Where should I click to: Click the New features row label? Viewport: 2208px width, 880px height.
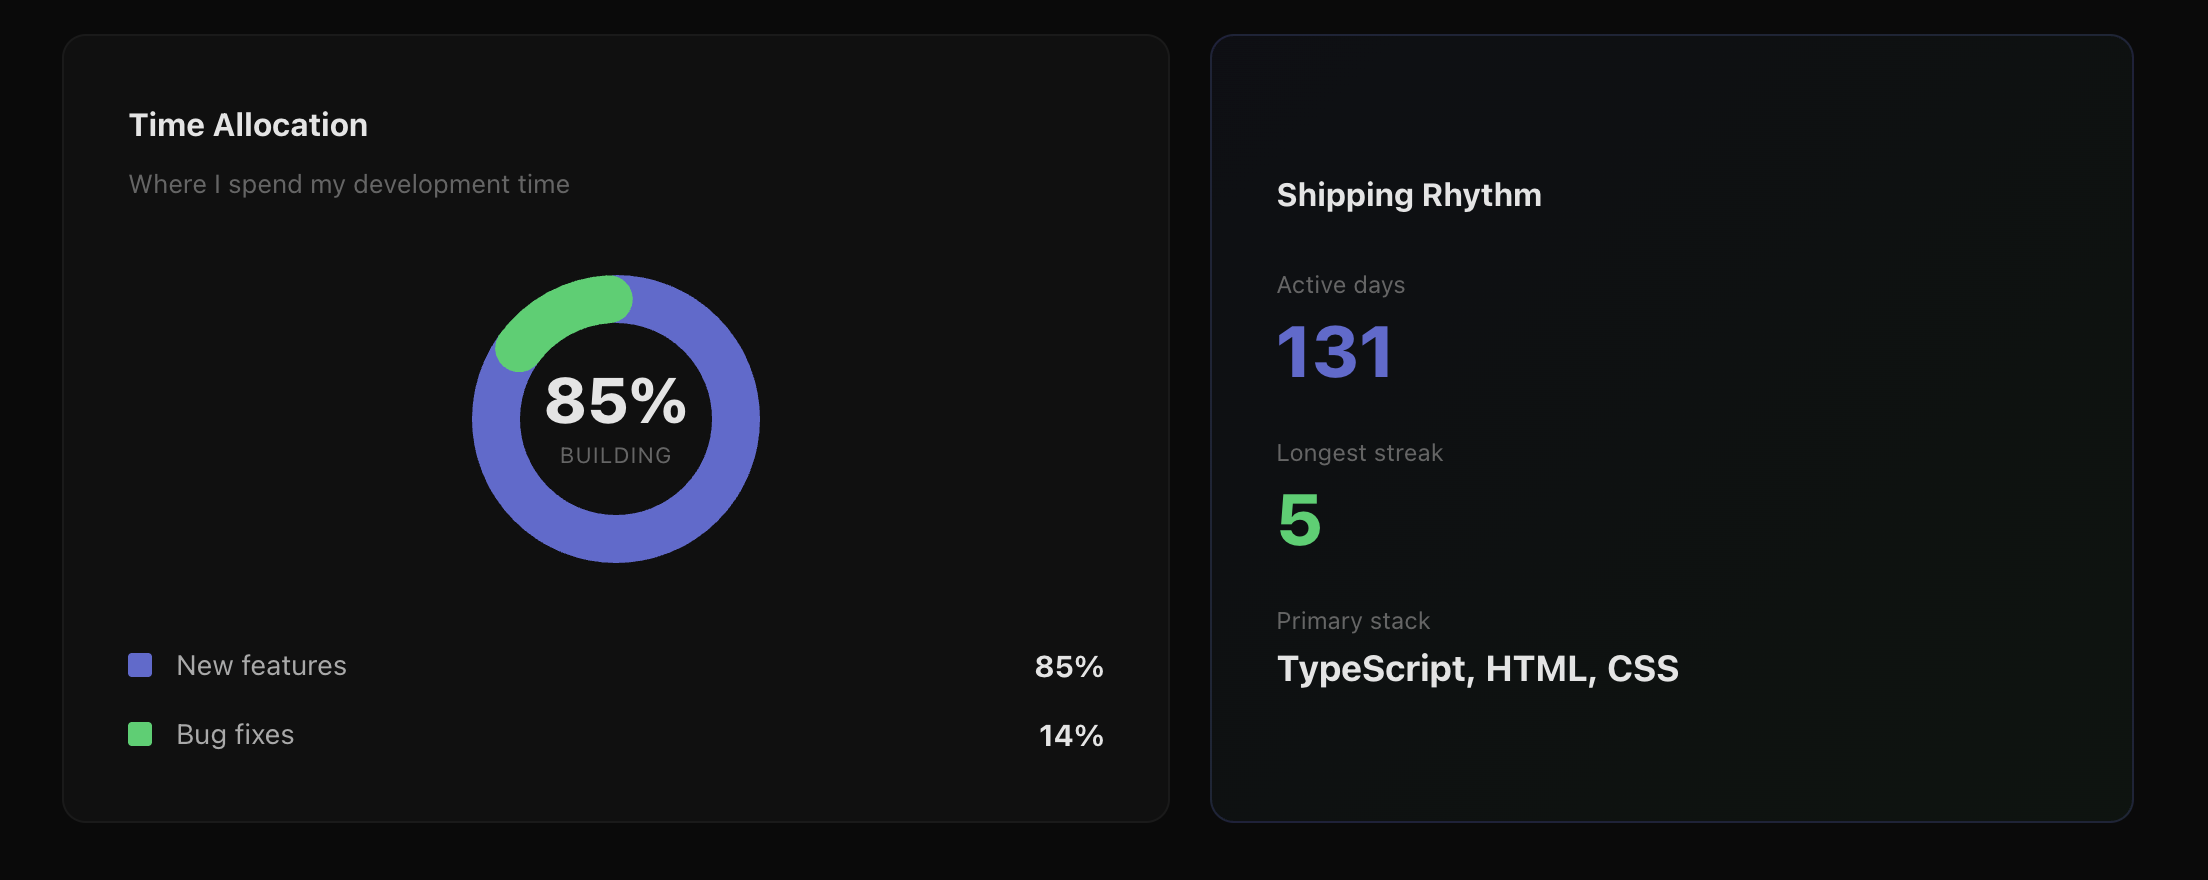point(261,664)
